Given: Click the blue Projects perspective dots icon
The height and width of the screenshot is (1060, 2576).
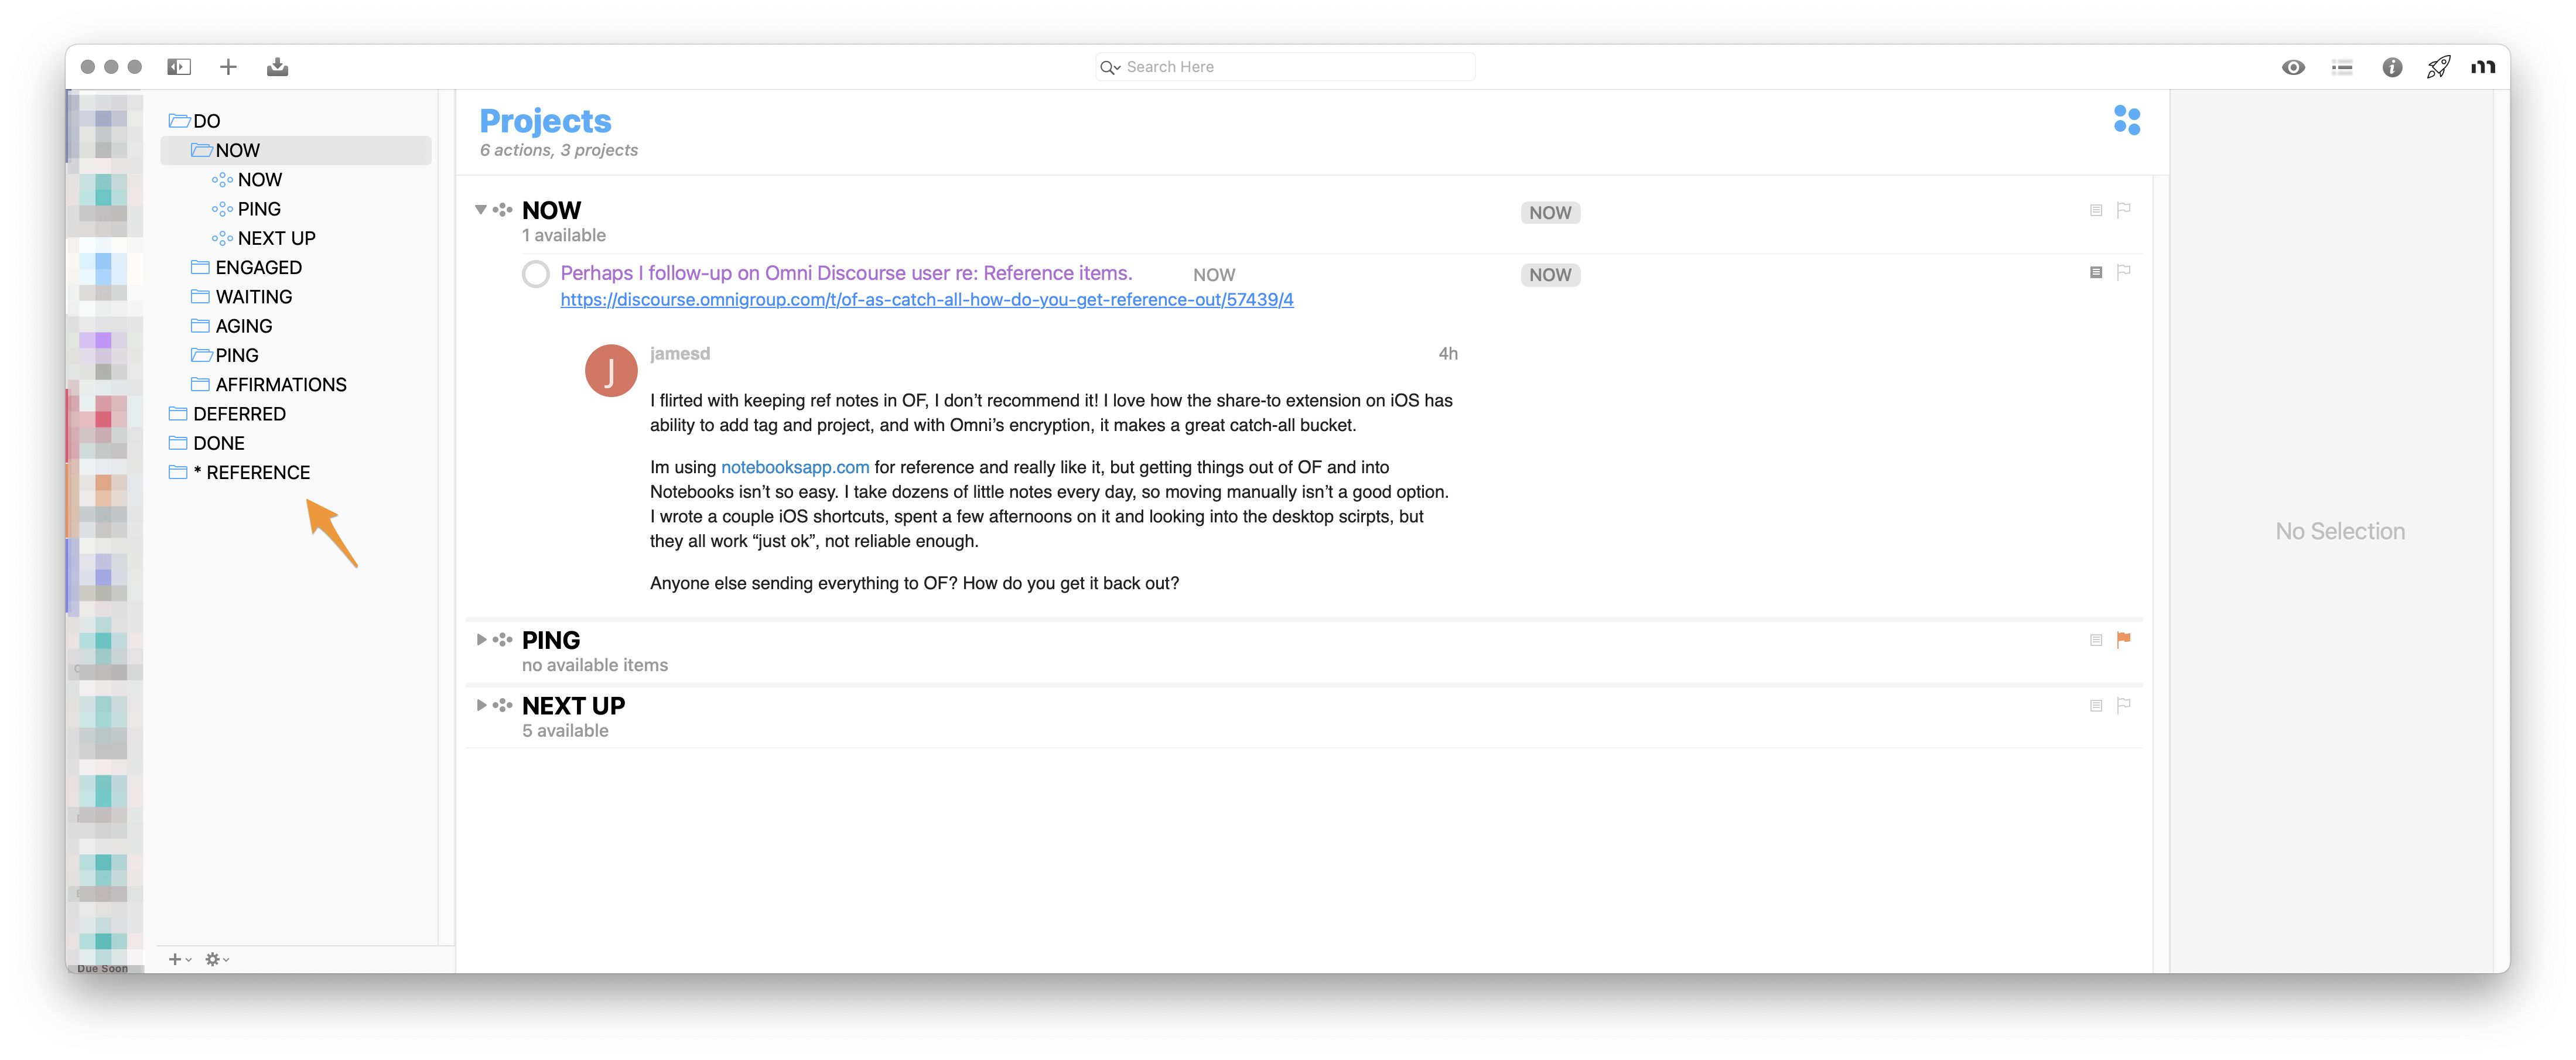Looking at the screenshot, I should point(2126,120).
